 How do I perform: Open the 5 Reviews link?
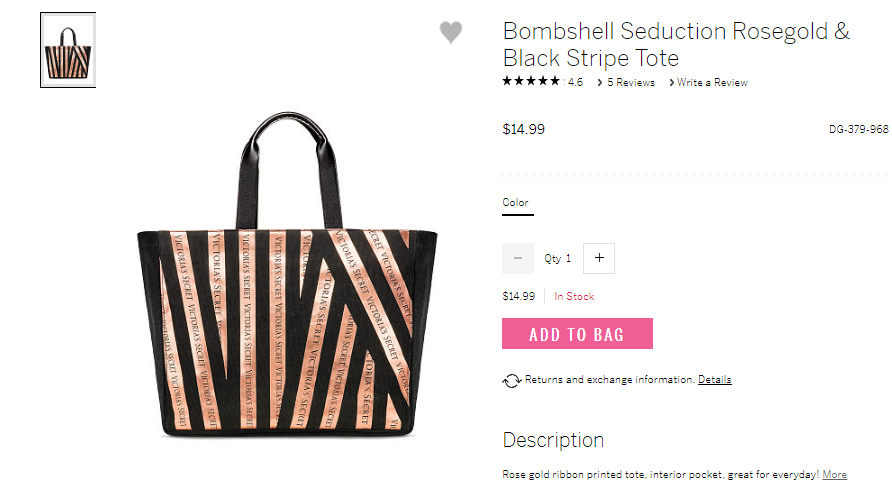pos(630,82)
